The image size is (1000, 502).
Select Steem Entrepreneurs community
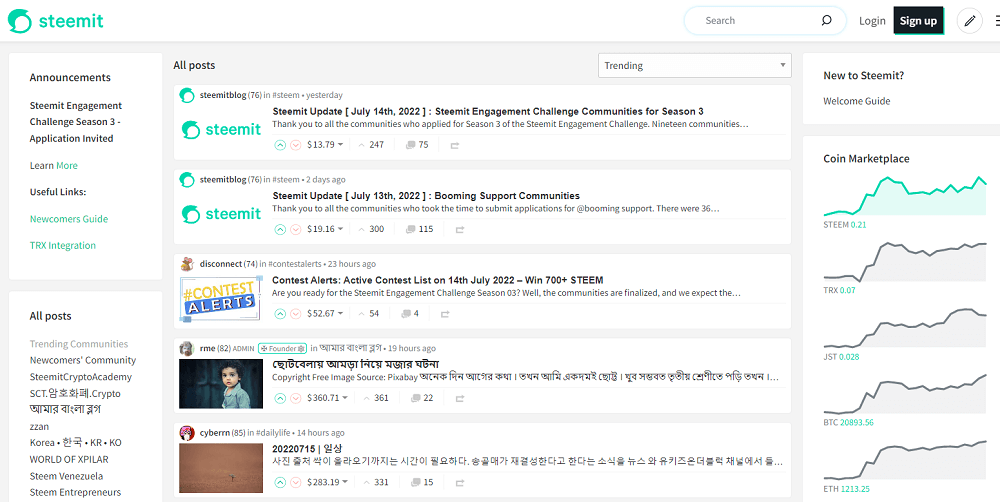pyautogui.click(x=75, y=492)
